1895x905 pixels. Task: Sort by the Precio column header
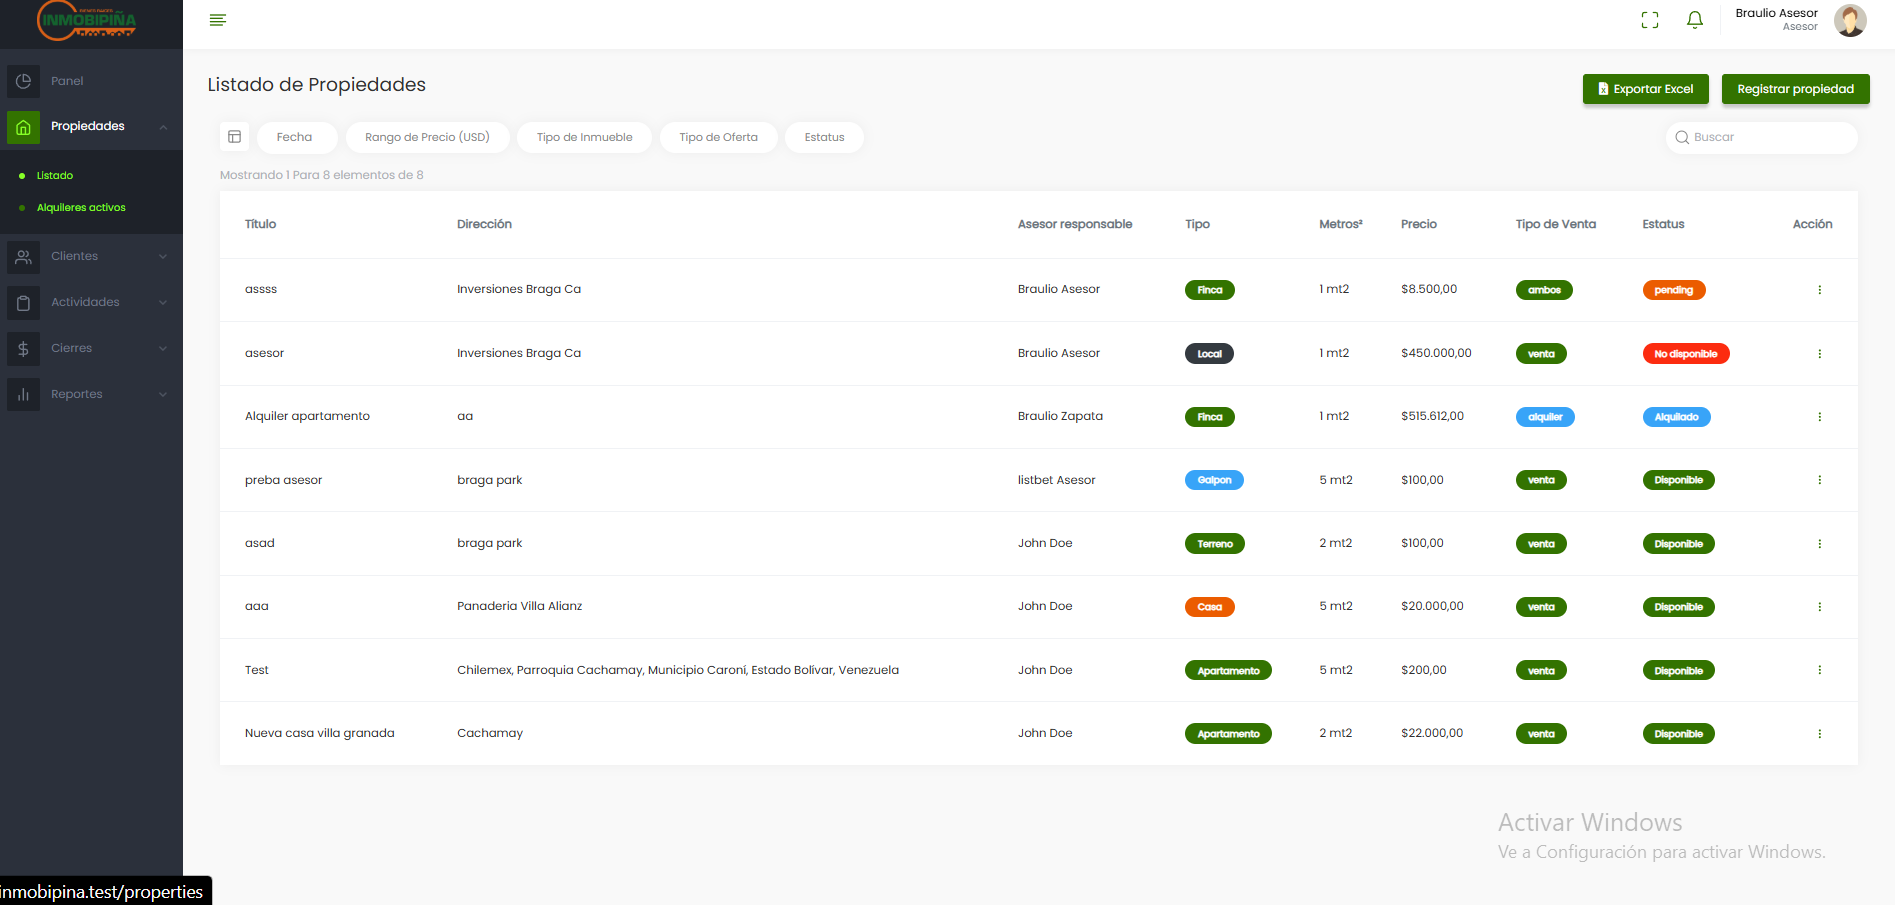[x=1418, y=224]
